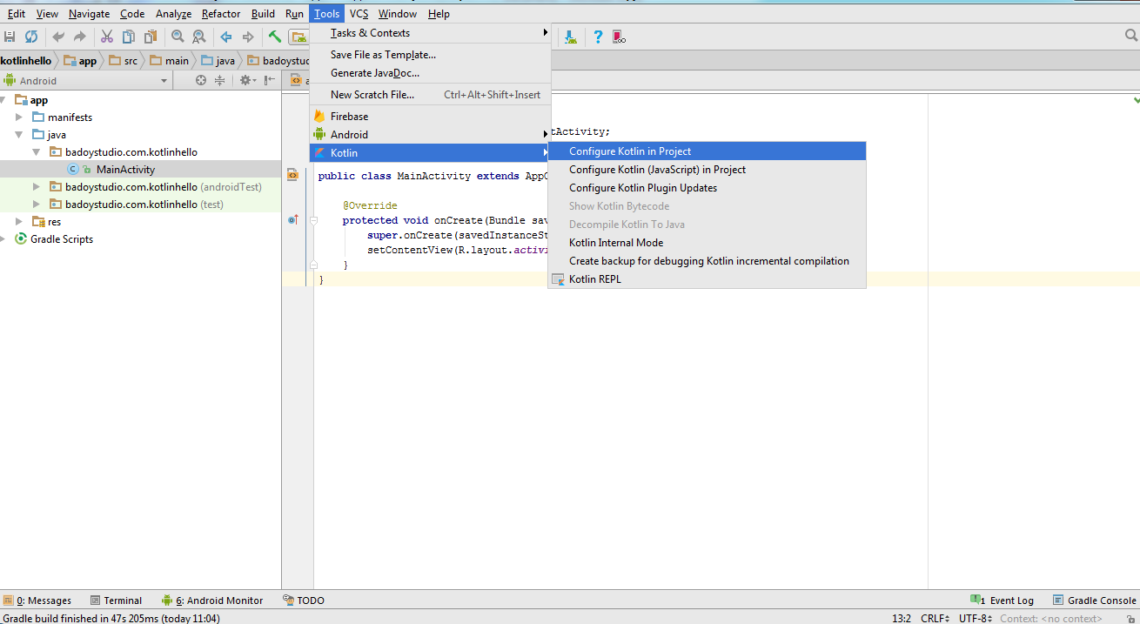The image size is (1140, 624).
Task: Expand the manifests folder
Action: pyautogui.click(x=19, y=117)
